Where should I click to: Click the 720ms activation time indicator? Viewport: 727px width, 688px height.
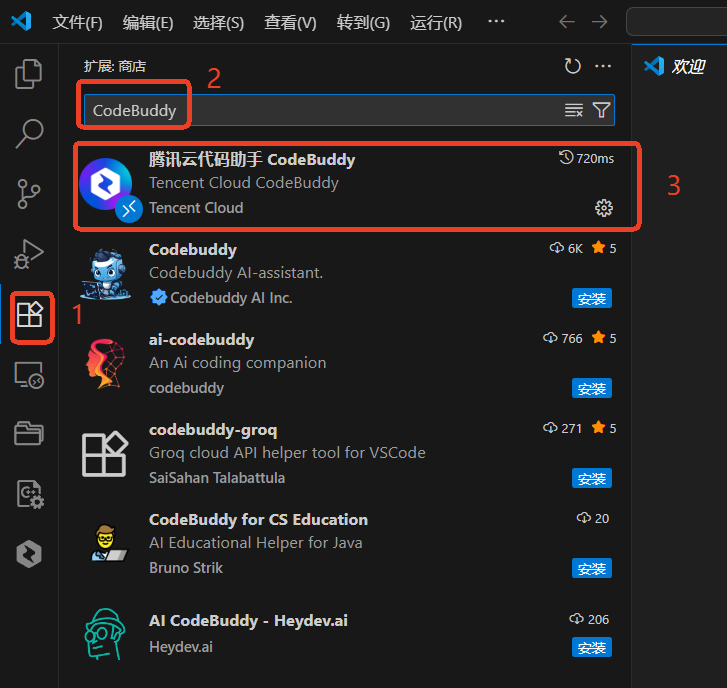pyautogui.click(x=586, y=159)
